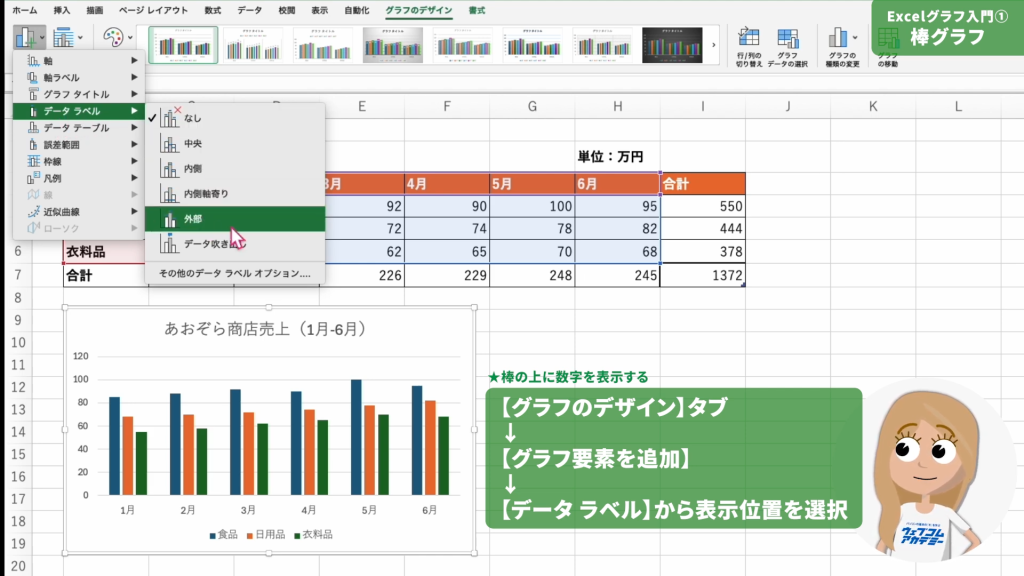The image size is (1024, 576).
Task: Open the 挿入 ribbon tab
Action: [62, 9]
